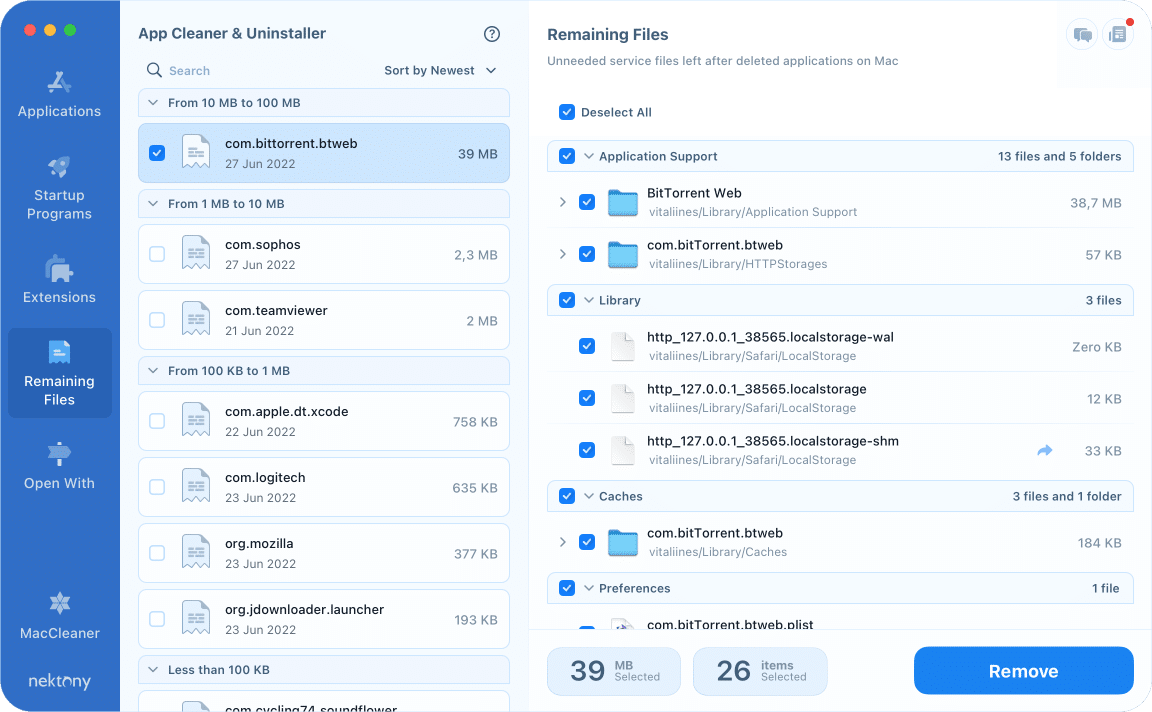Toggle the Deselect All checkbox
This screenshot has width=1152, height=712.
[x=568, y=112]
